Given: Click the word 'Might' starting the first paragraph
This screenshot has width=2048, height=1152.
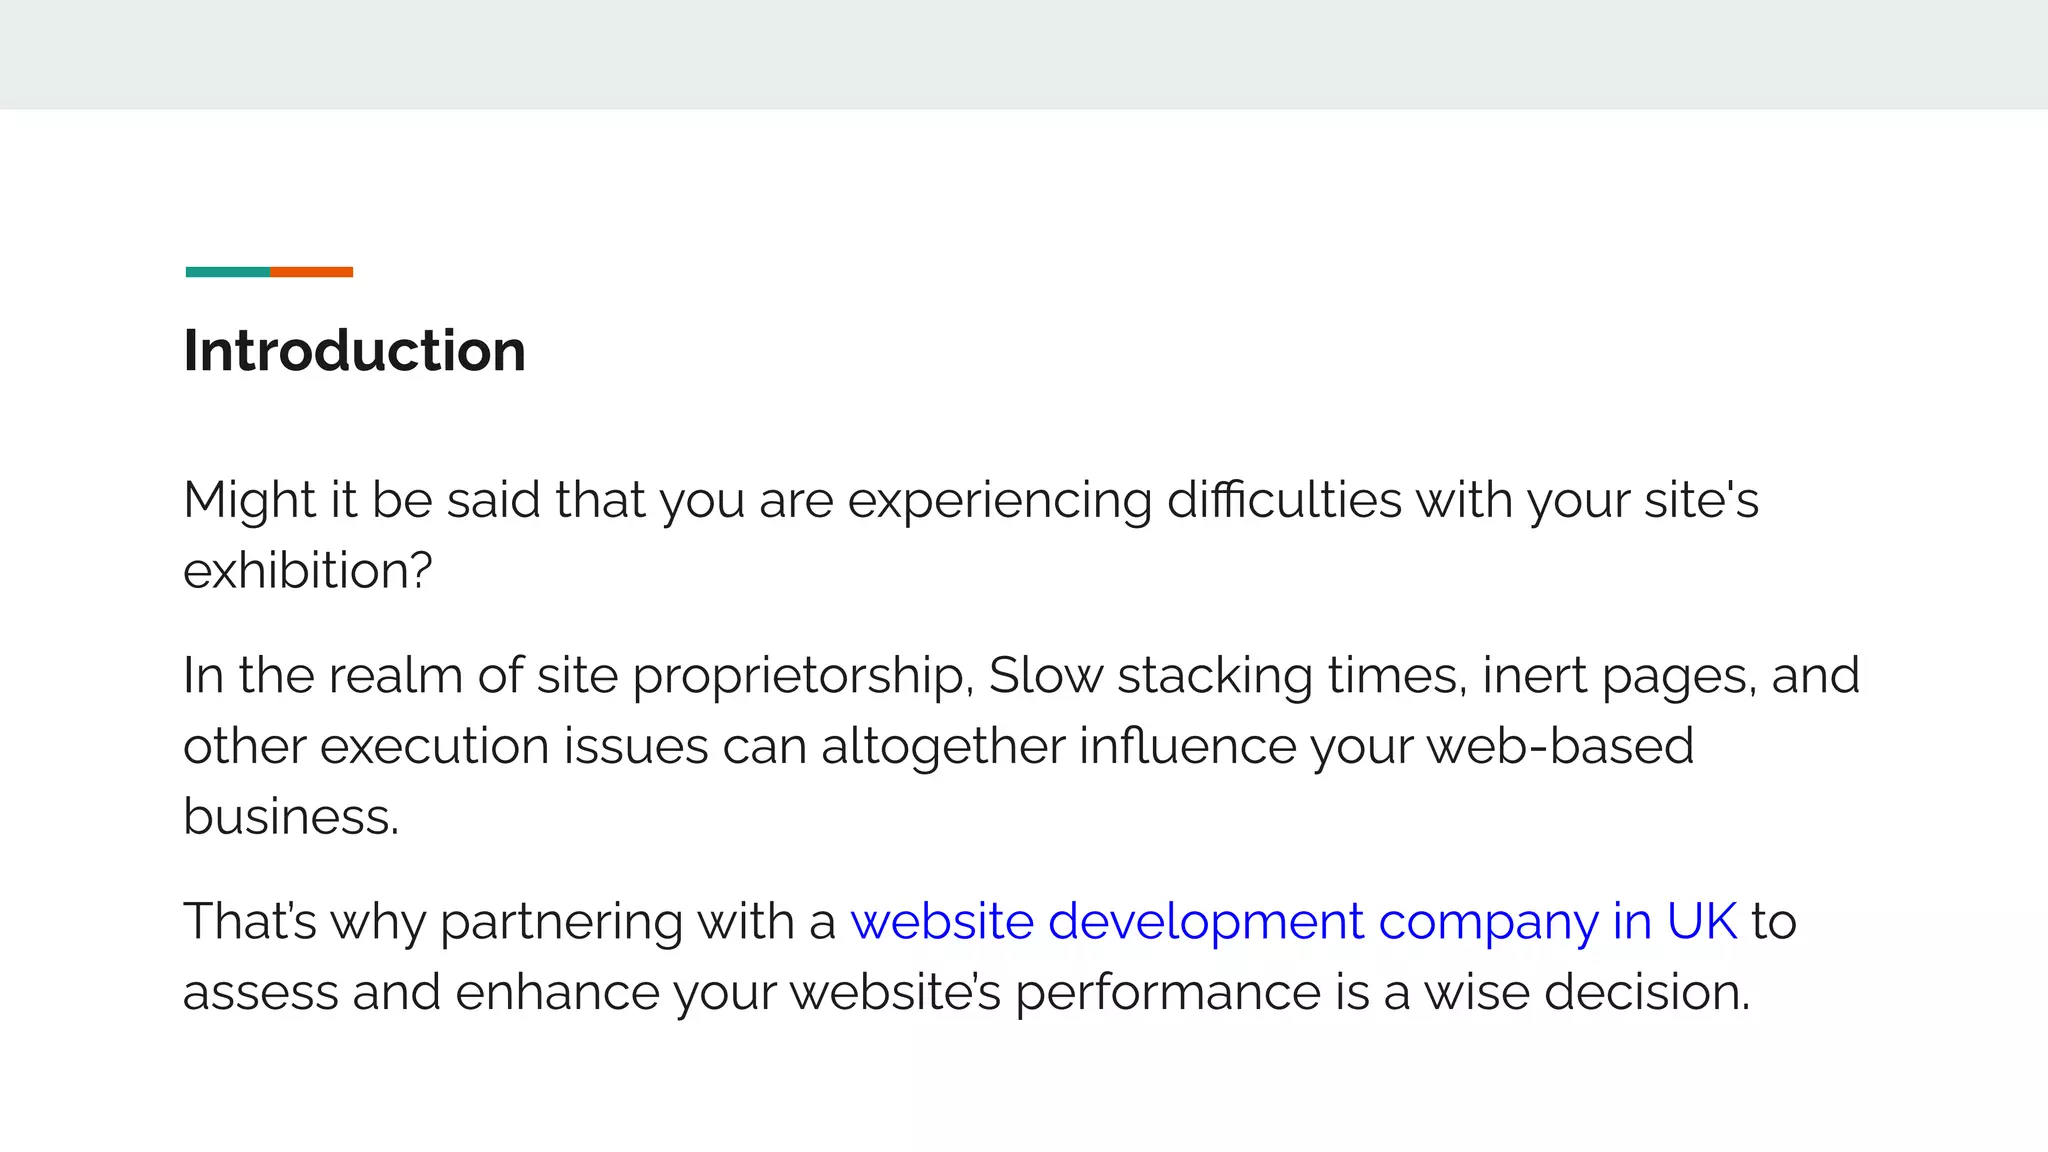Looking at the screenshot, I should (x=249, y=500).
